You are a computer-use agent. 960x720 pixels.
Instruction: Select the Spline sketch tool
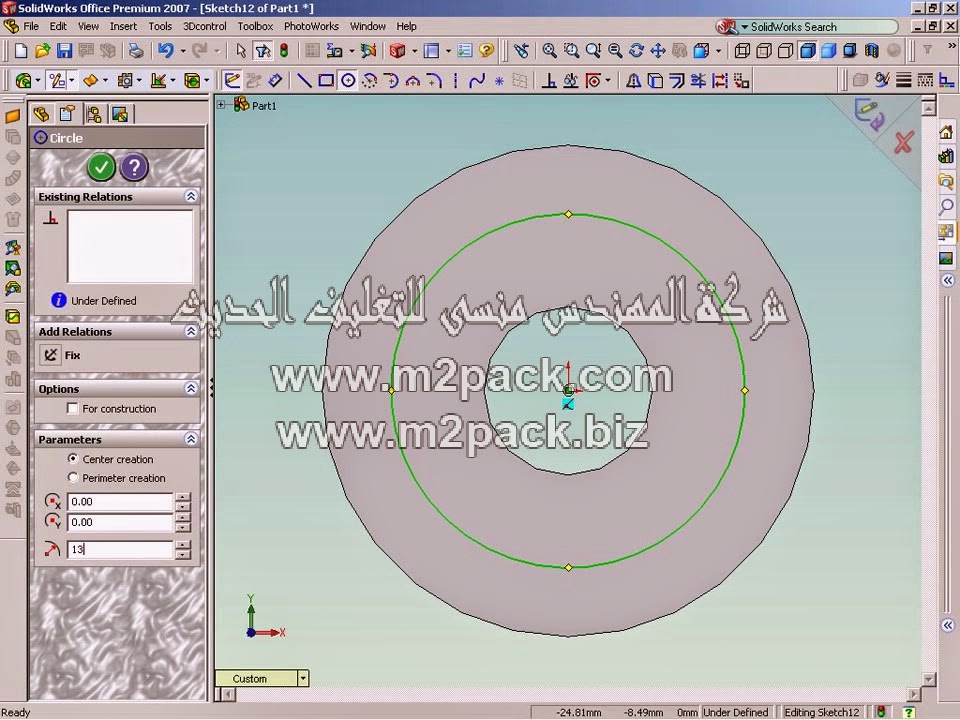[x=477, y=81]
